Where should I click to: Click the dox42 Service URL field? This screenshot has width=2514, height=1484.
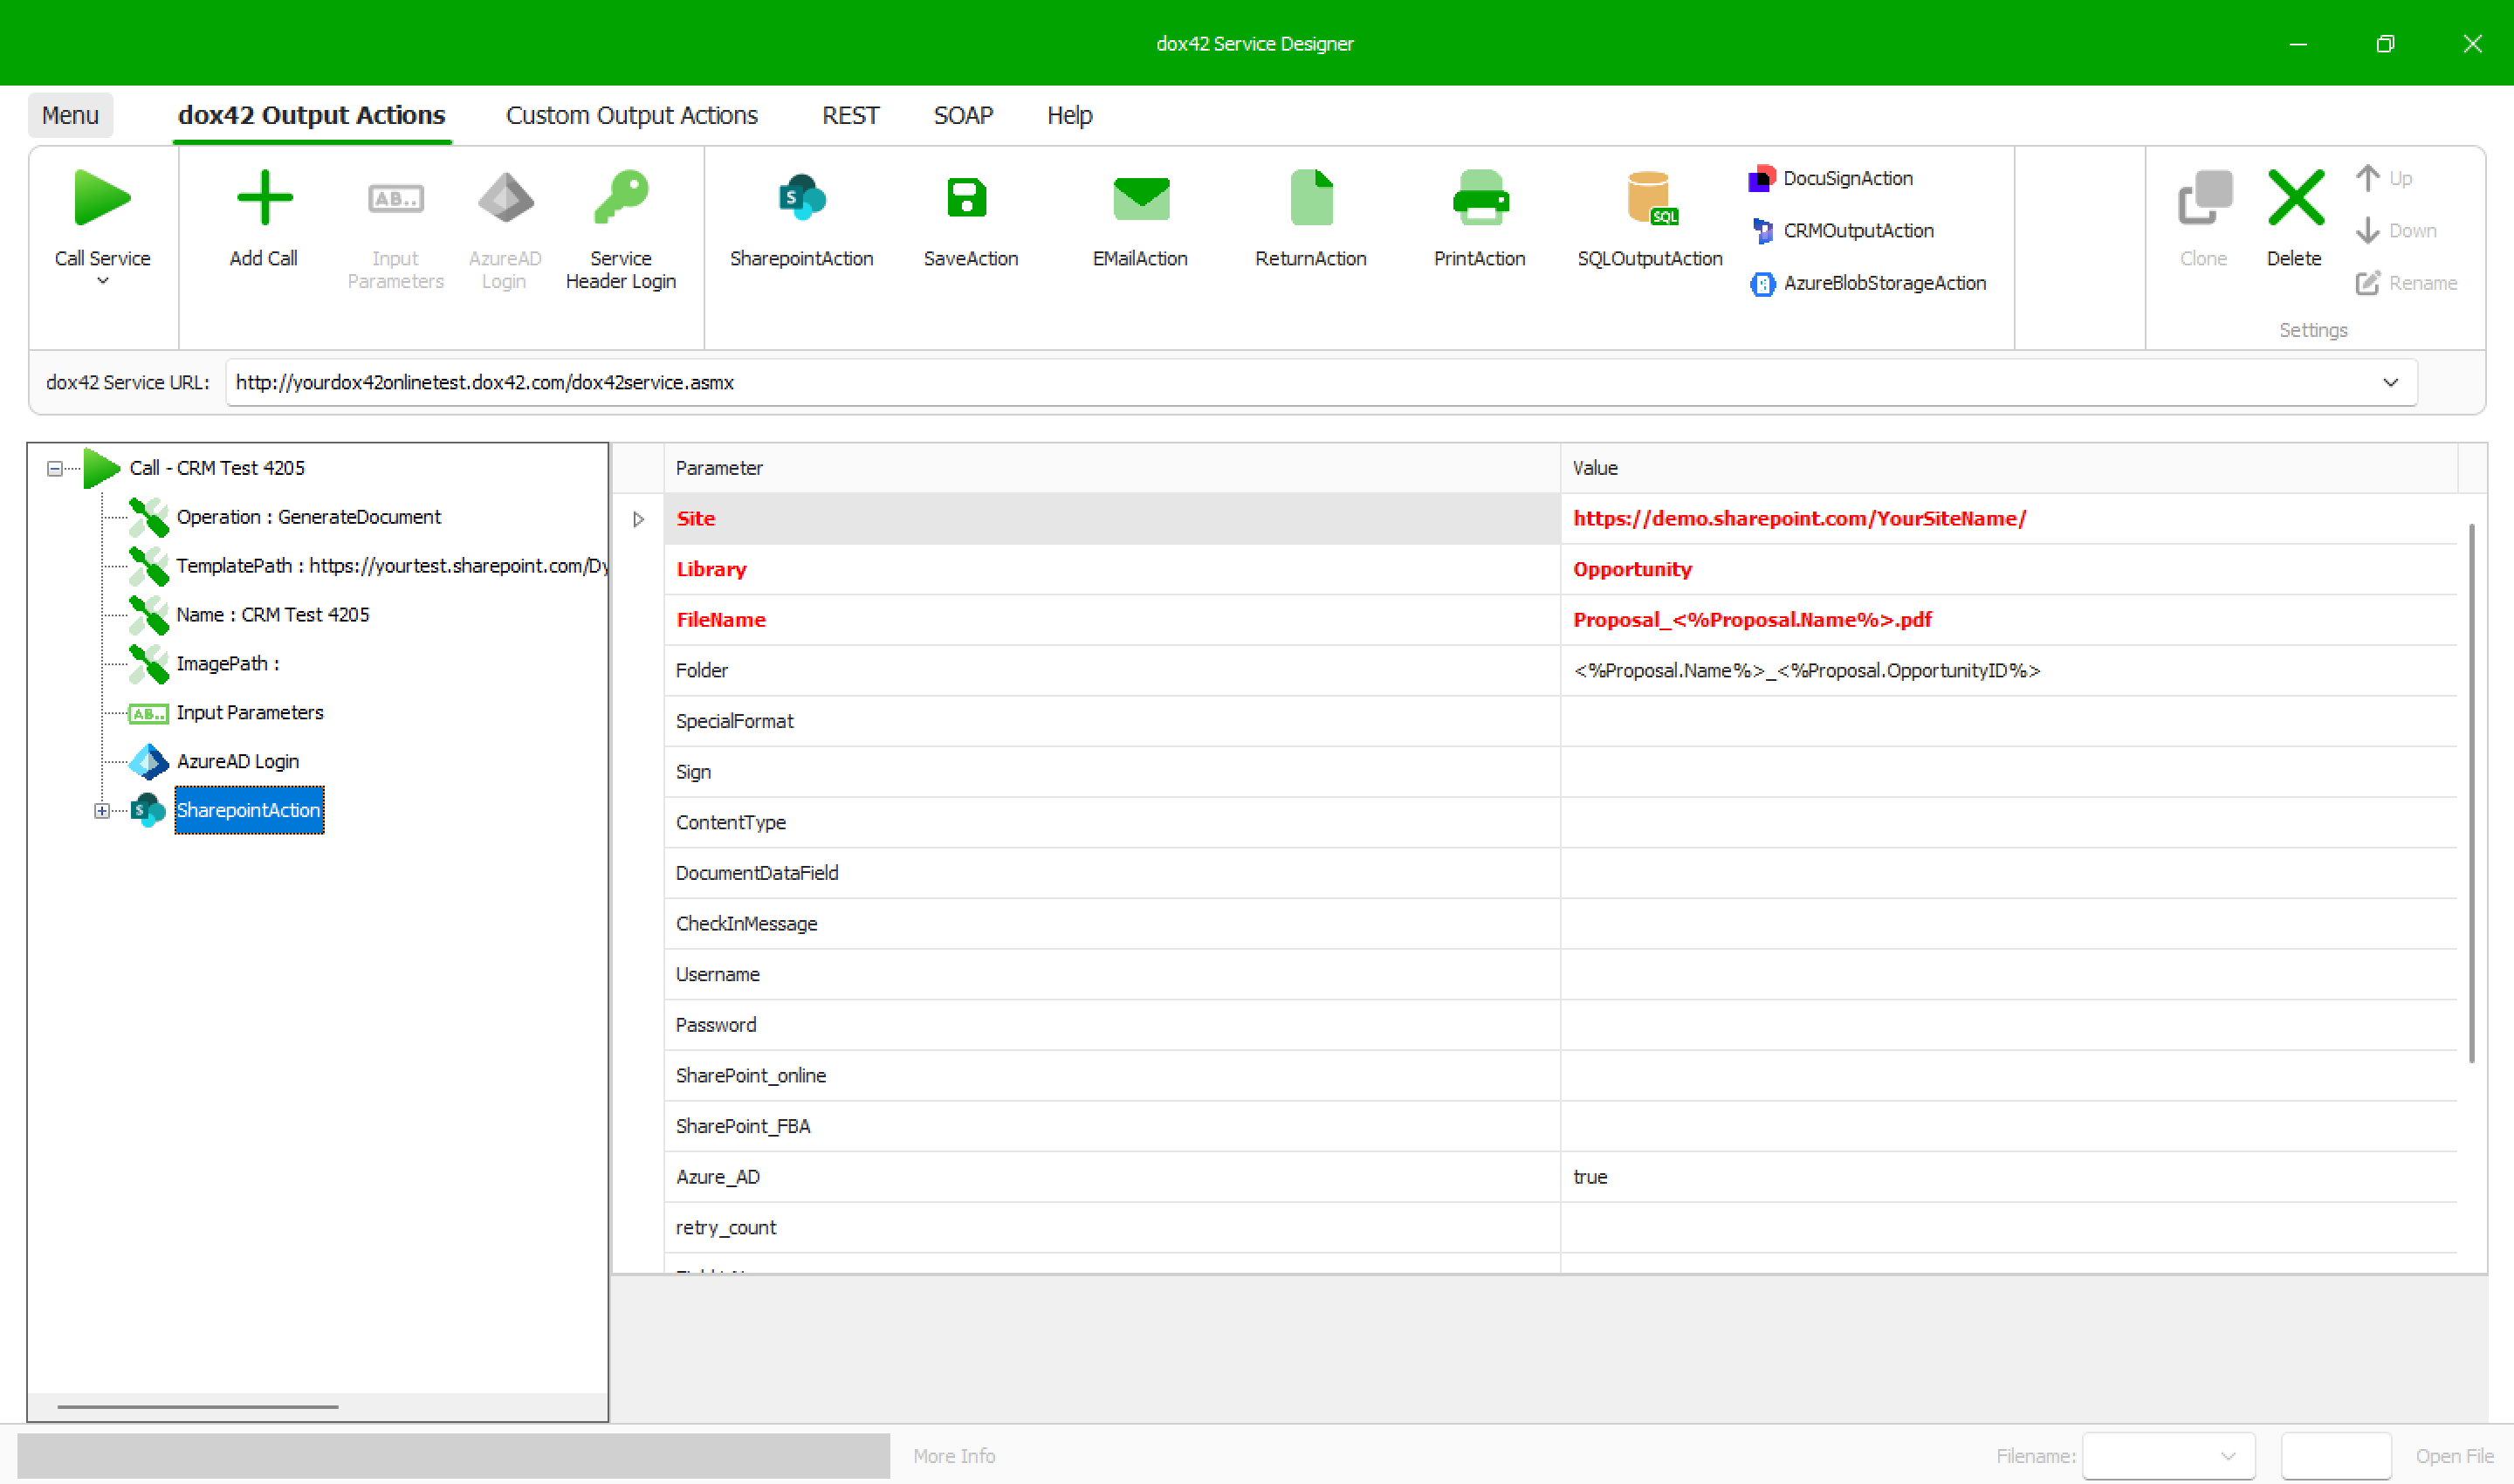[1321, 383]
